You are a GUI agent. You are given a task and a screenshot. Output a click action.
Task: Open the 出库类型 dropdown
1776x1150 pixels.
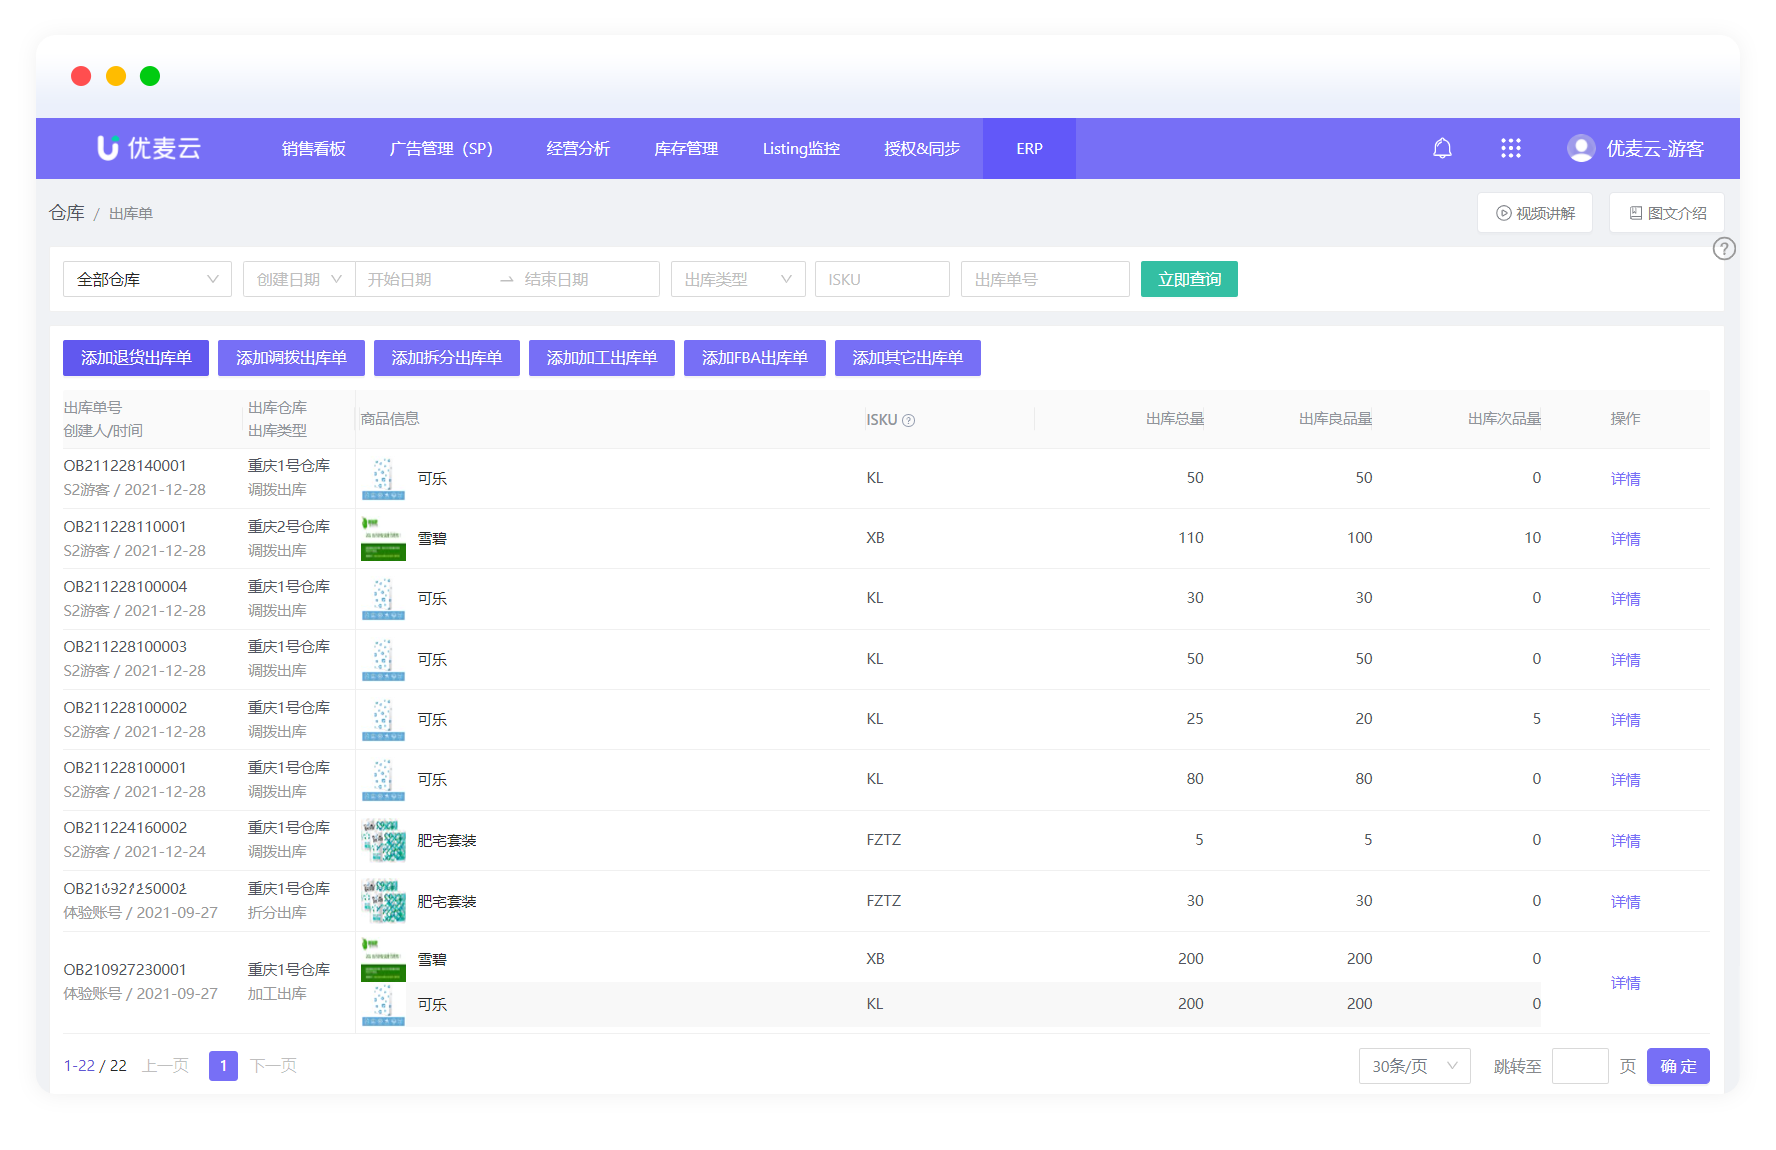coord(737,279)
